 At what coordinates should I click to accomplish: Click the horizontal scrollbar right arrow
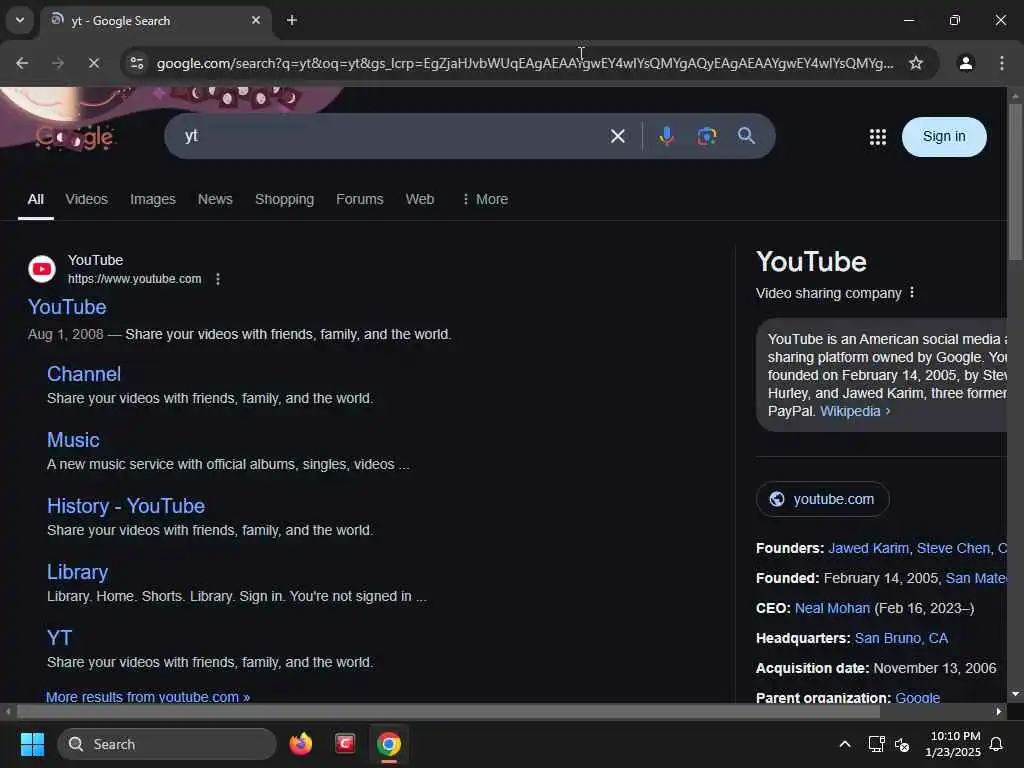pyautogui.click(x=999, y=712)
